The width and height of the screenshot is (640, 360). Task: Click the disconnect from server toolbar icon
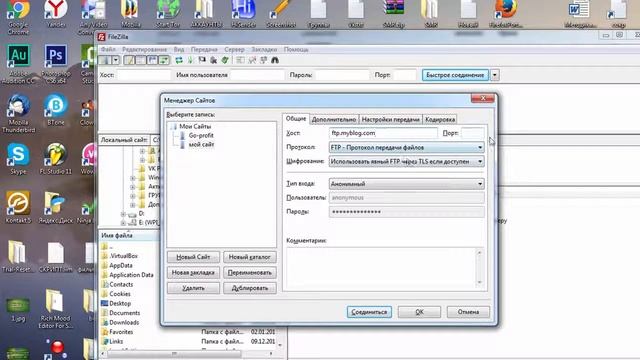213,60
